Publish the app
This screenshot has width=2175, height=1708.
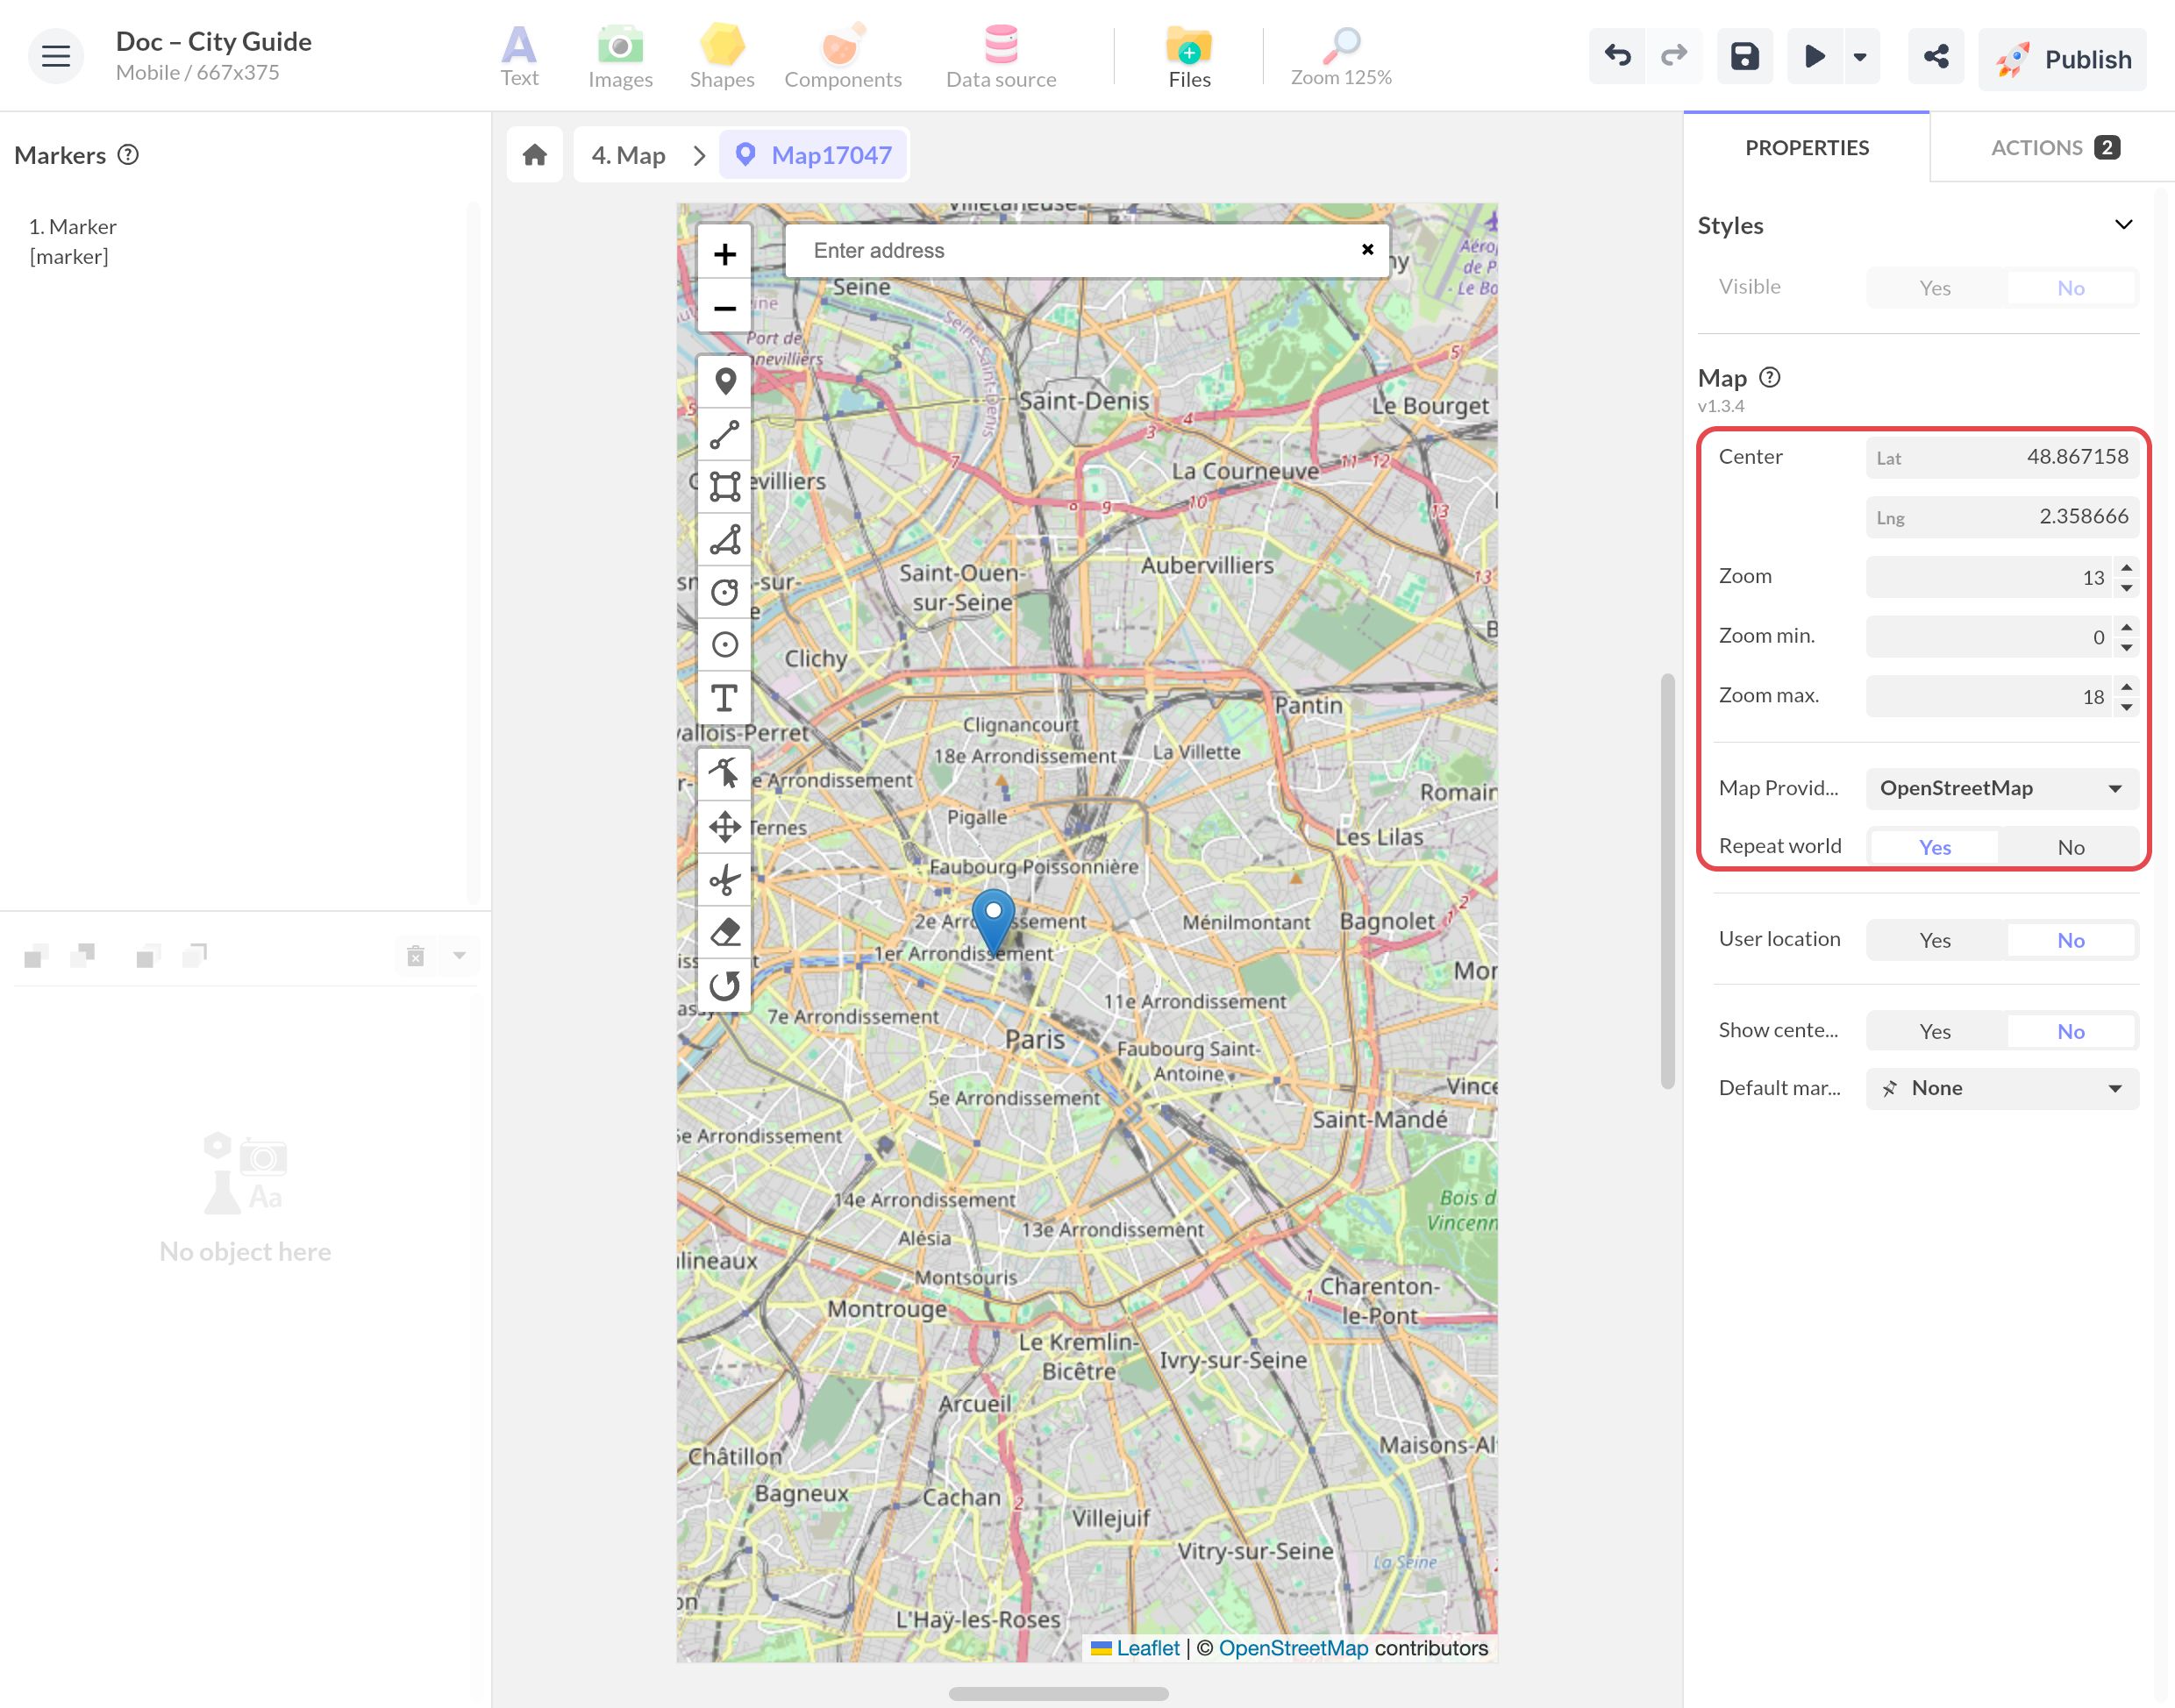tap(2062, 59)
